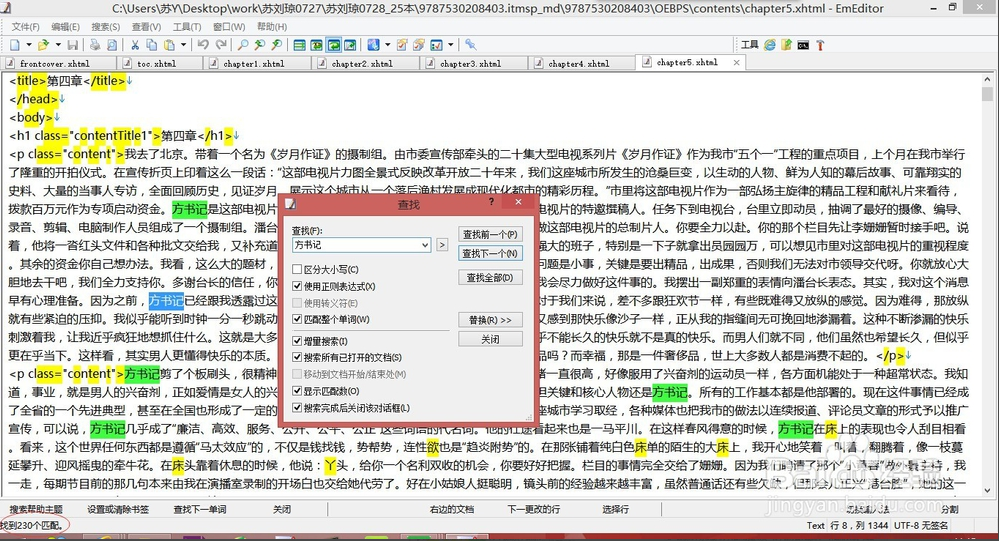Image resolution: width=999 pixels, height=541 pixels.
Task: Open the 帮助(H) menu
Action: (272, 27)
